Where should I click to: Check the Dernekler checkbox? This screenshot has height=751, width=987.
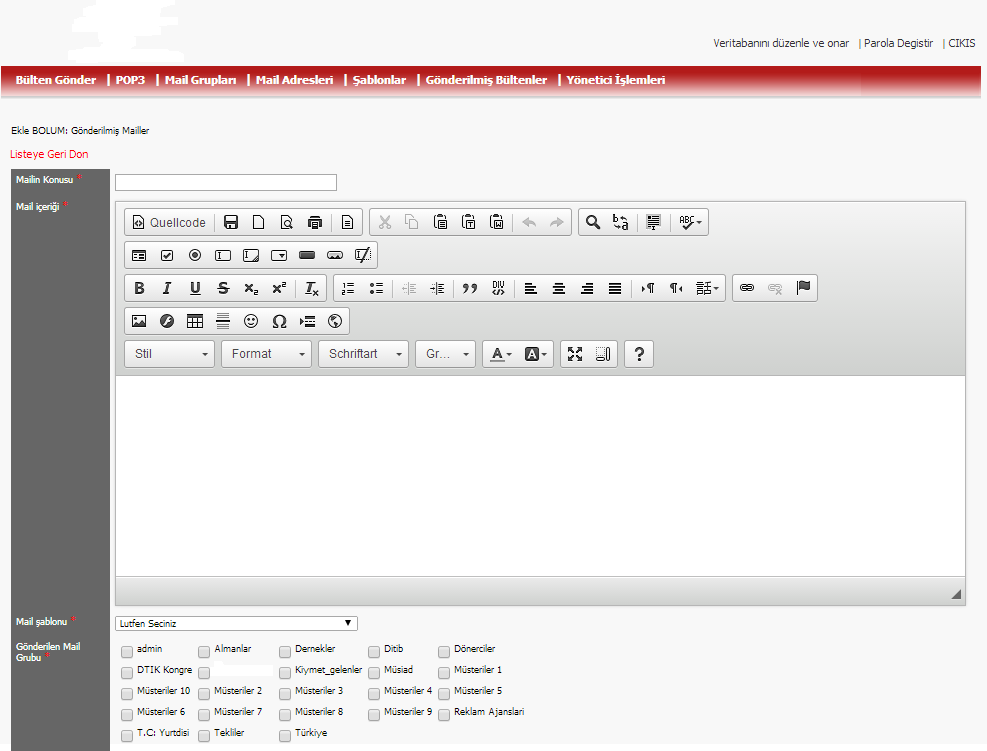285,652
